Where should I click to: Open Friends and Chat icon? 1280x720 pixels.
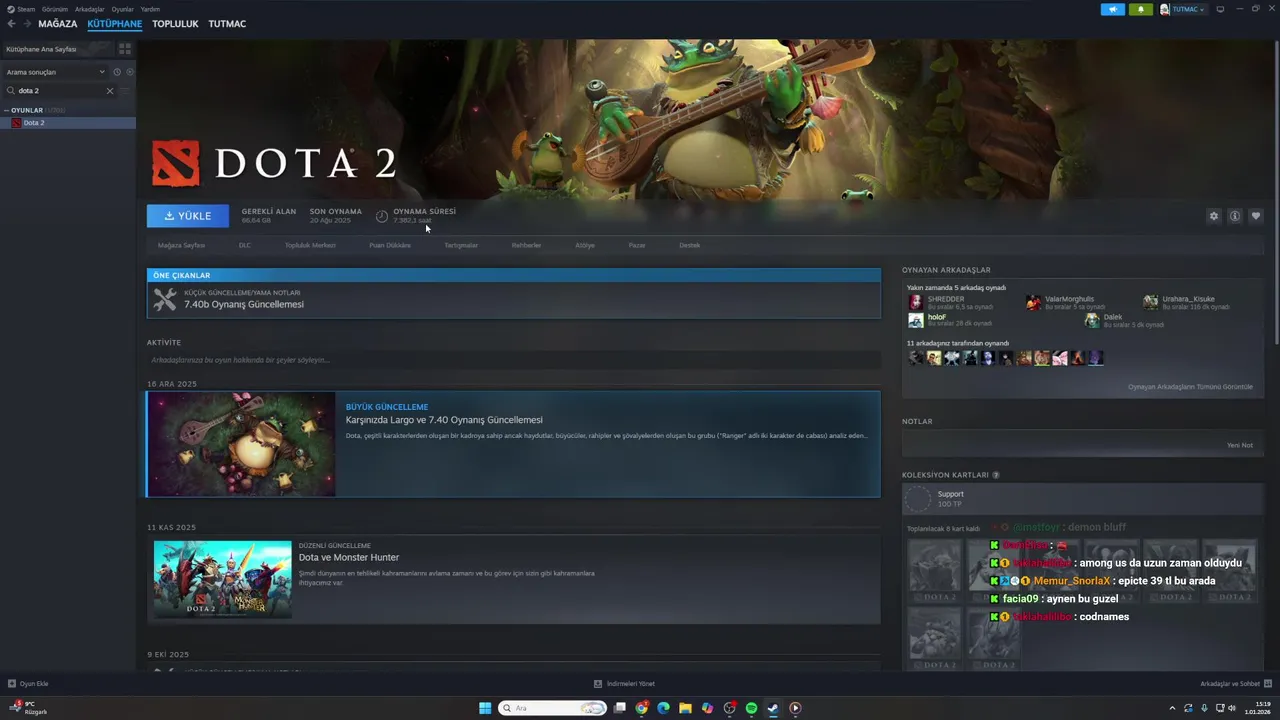pos(1269,684)
